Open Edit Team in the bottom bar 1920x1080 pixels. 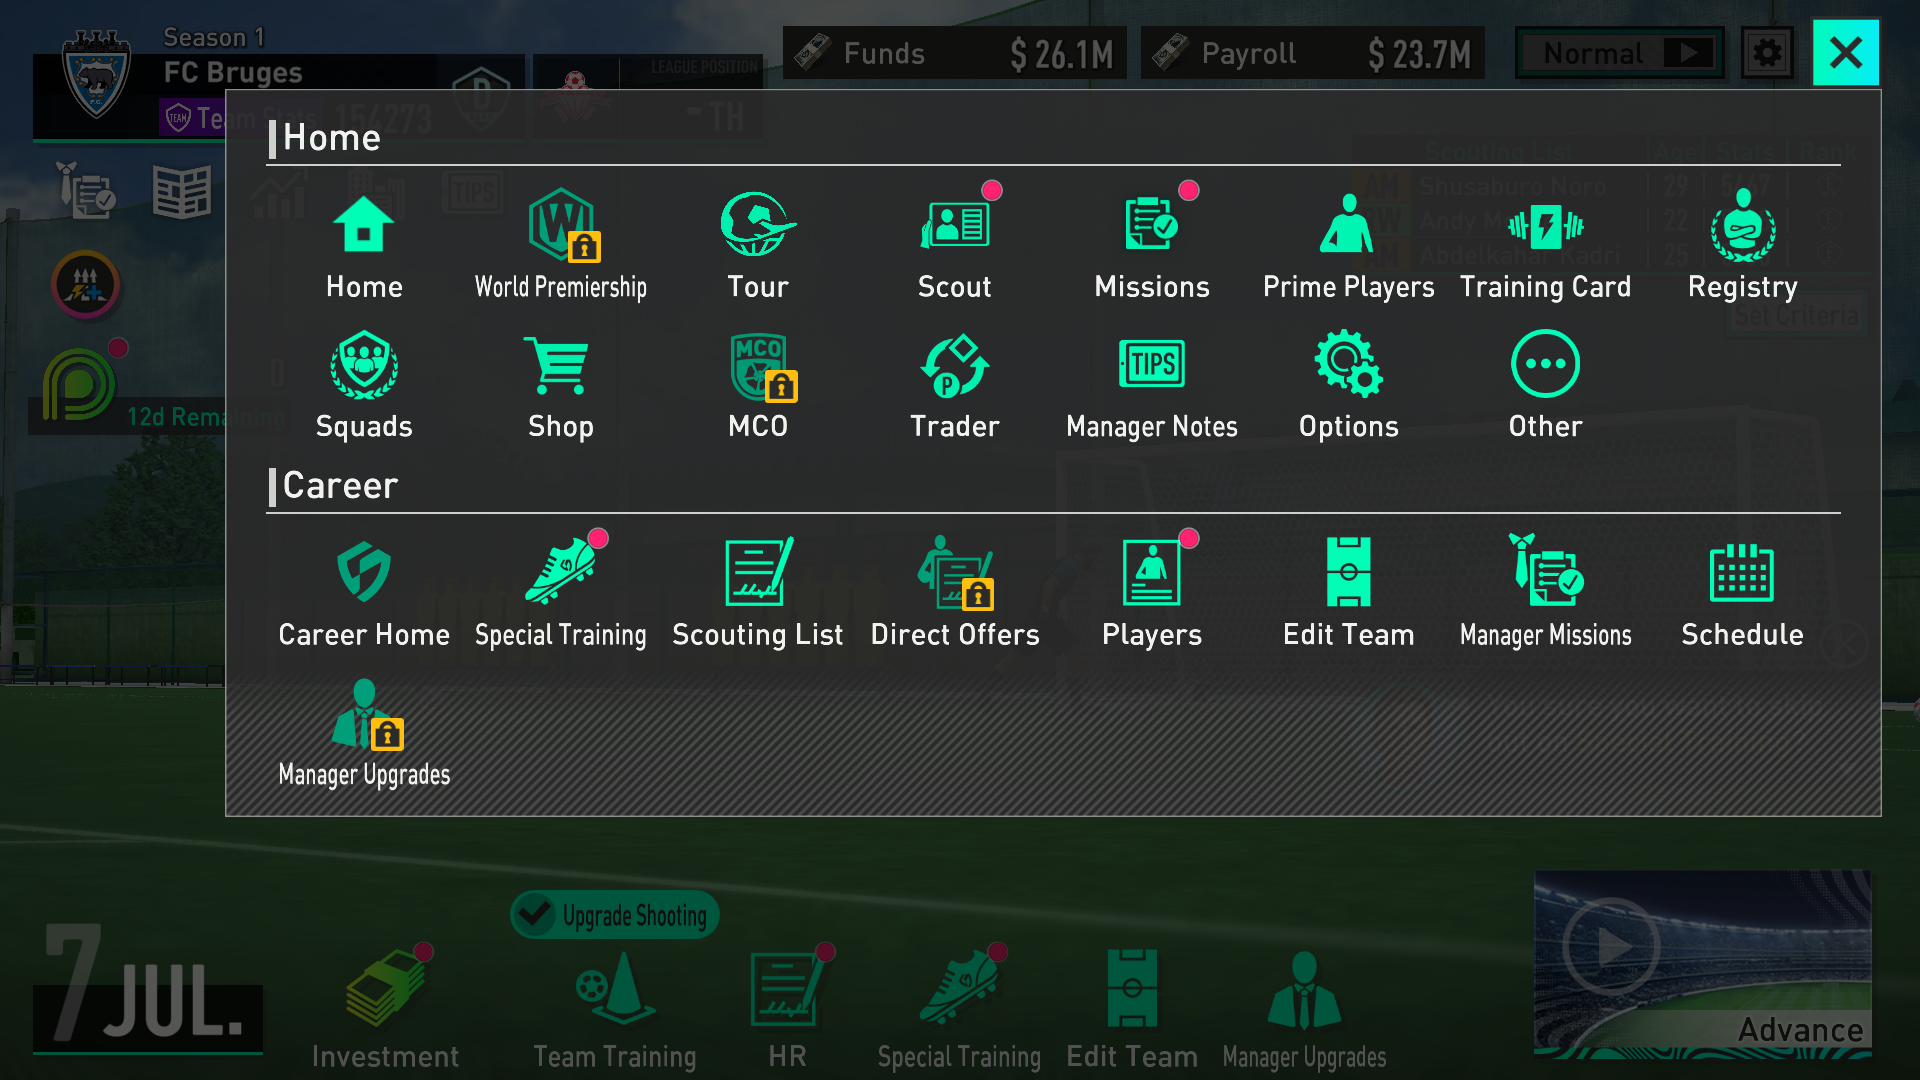point(1132,1008)
